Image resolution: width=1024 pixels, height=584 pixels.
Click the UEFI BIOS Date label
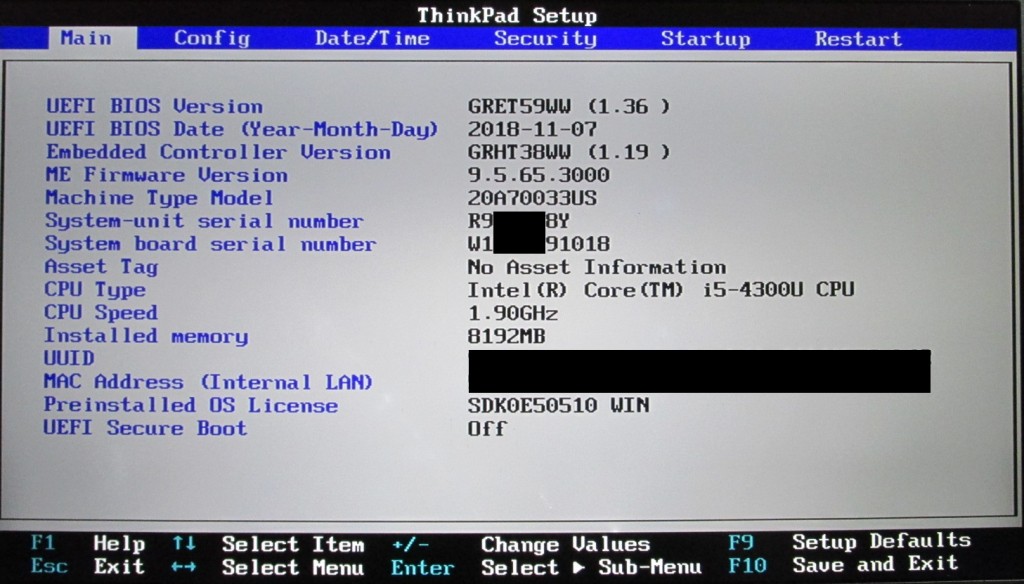(x=242, y=129)
